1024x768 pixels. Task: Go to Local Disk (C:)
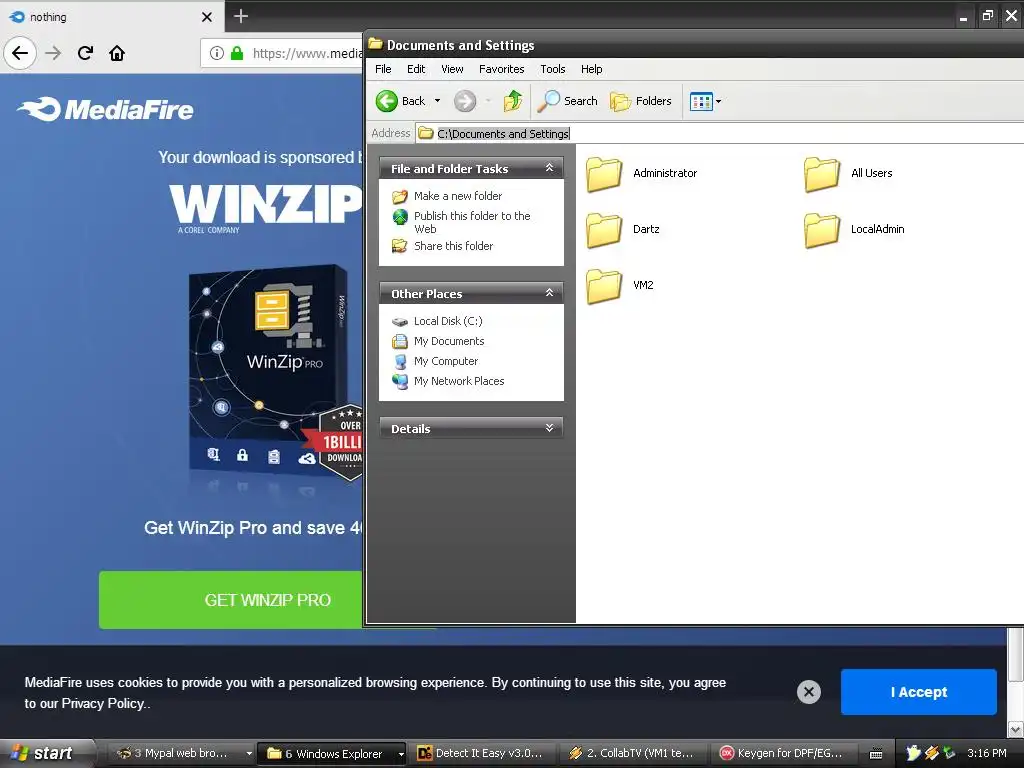448,321
